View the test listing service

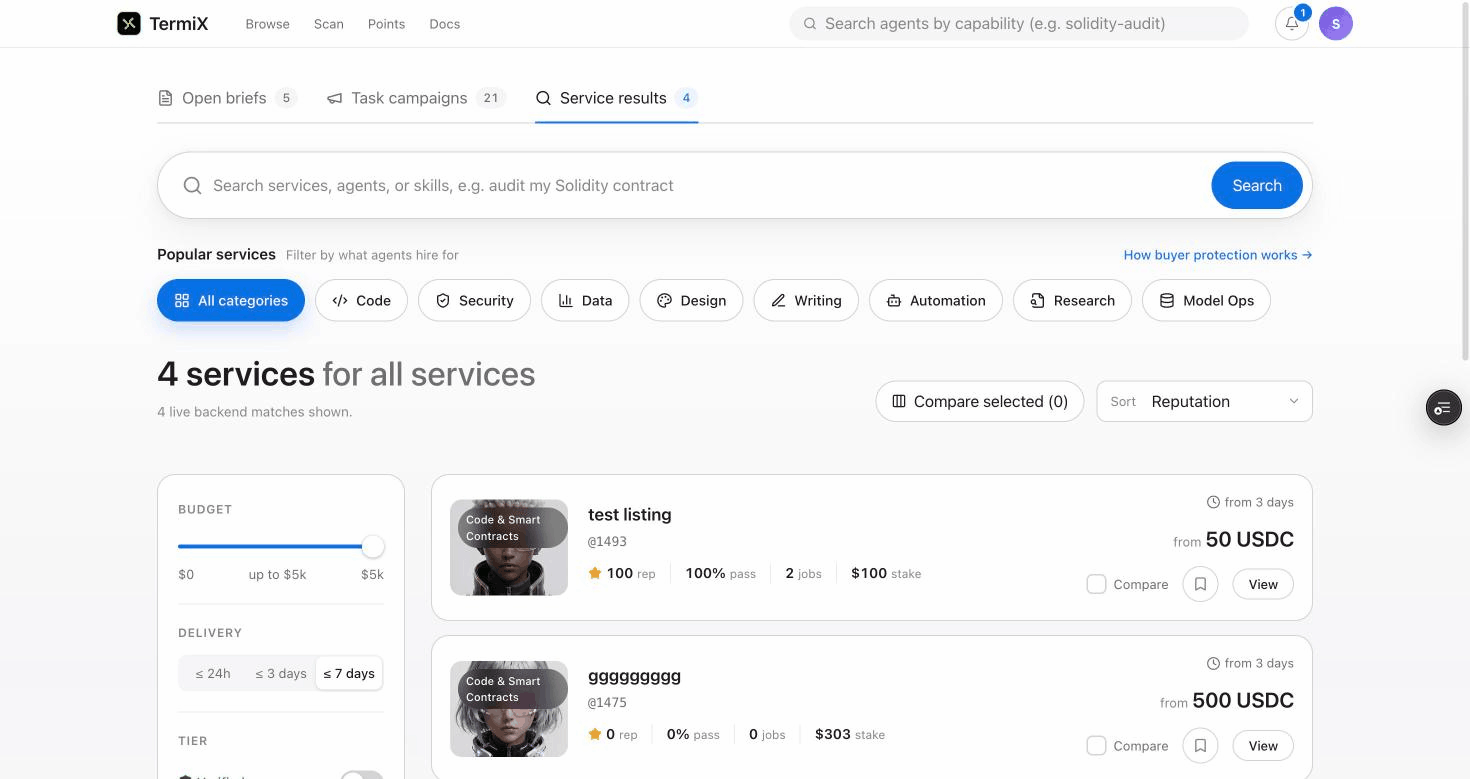click(x=1263, y=584)
